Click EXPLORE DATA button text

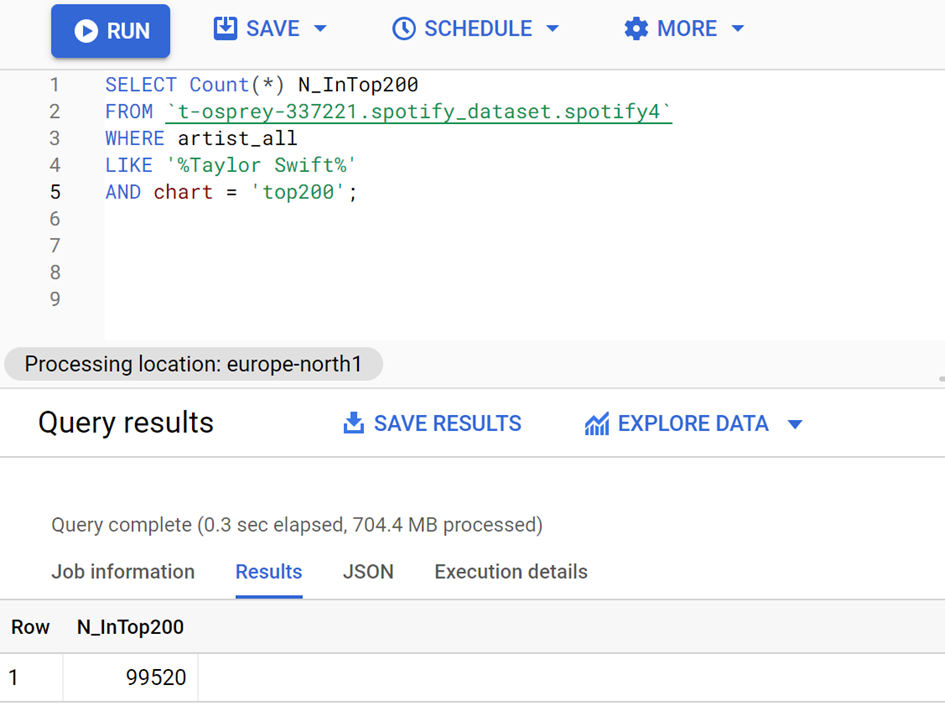click(693, 424)
